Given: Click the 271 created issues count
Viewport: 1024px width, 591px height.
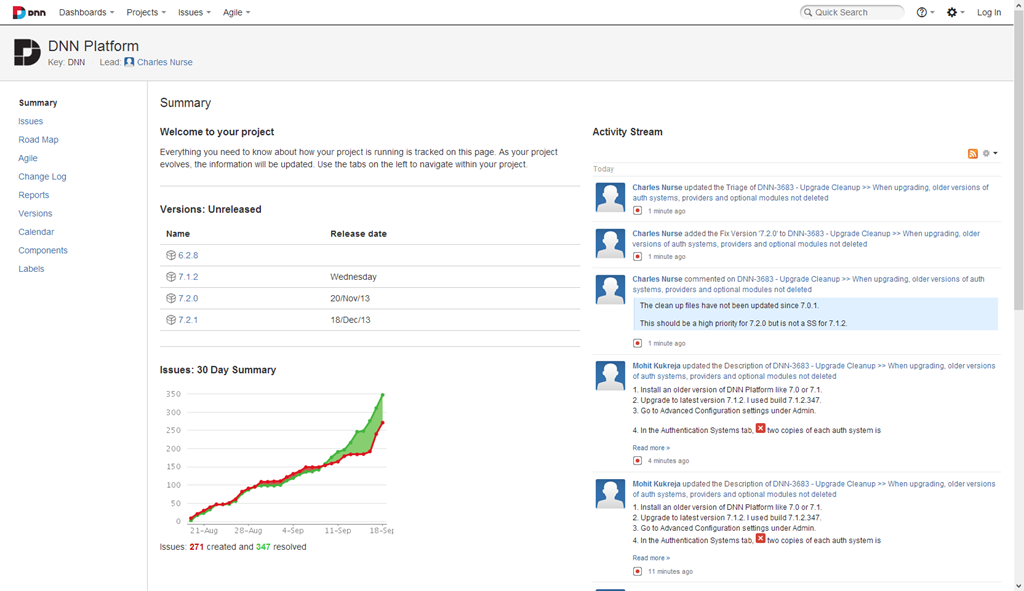Looking at the screenshot, I should point(197,547).
